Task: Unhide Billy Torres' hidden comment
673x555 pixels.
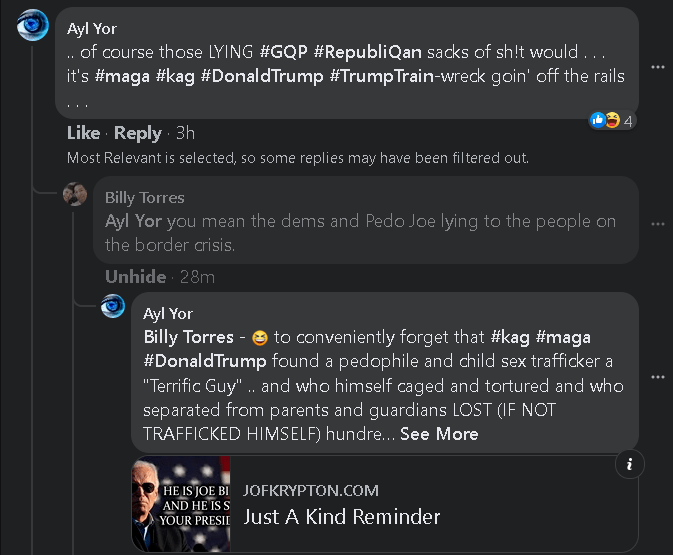Action: coord(135,276)
